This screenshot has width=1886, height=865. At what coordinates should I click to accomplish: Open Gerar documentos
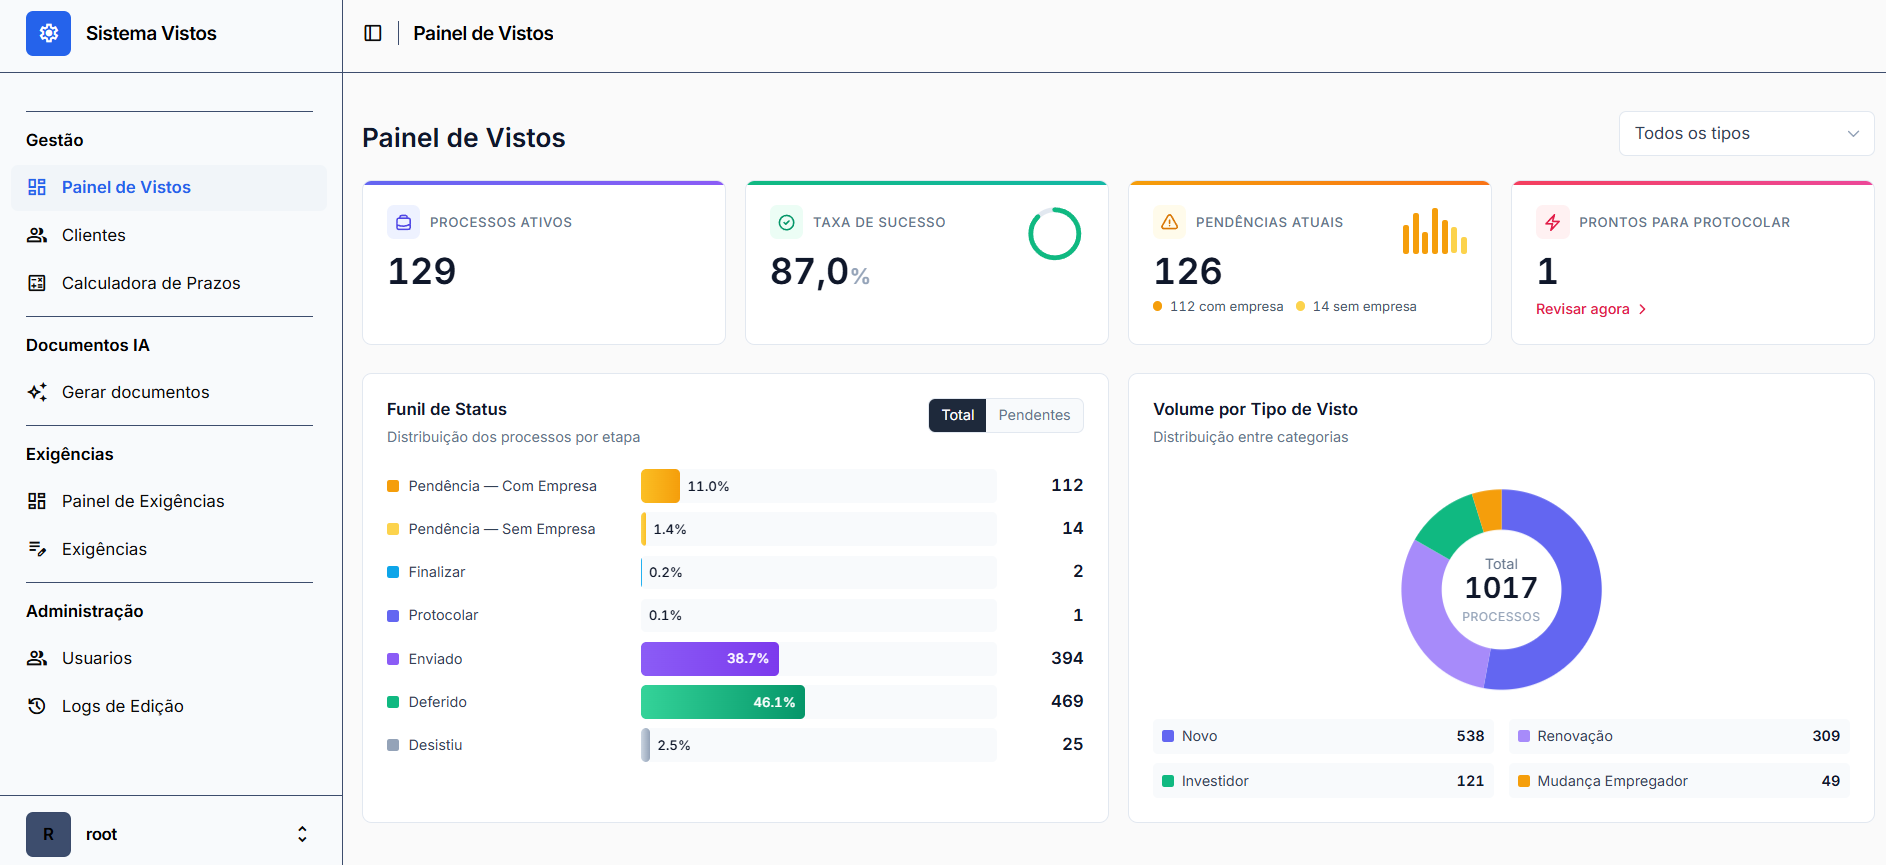(x=169, y=392)
